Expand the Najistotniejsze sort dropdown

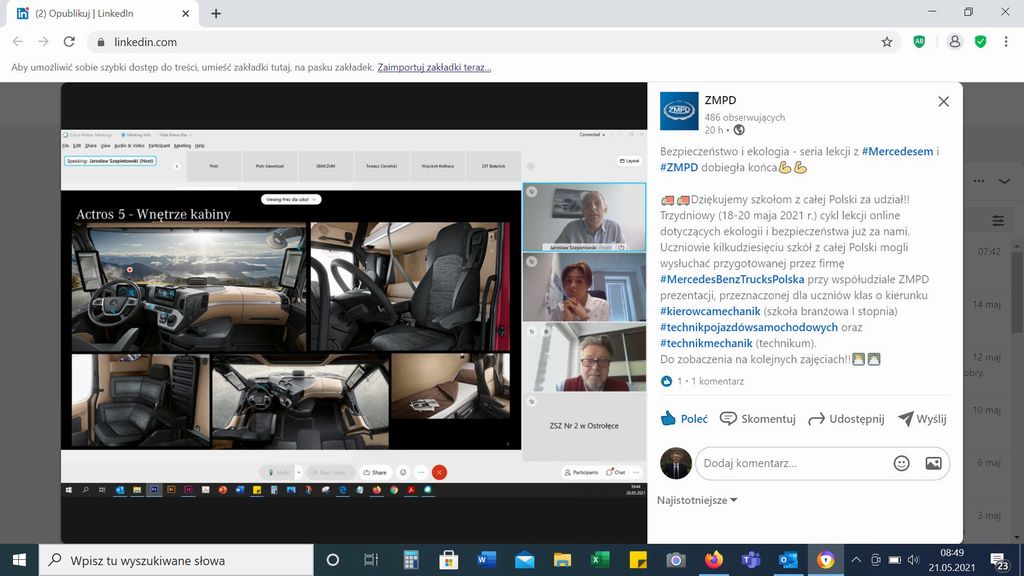pos(697,500)
